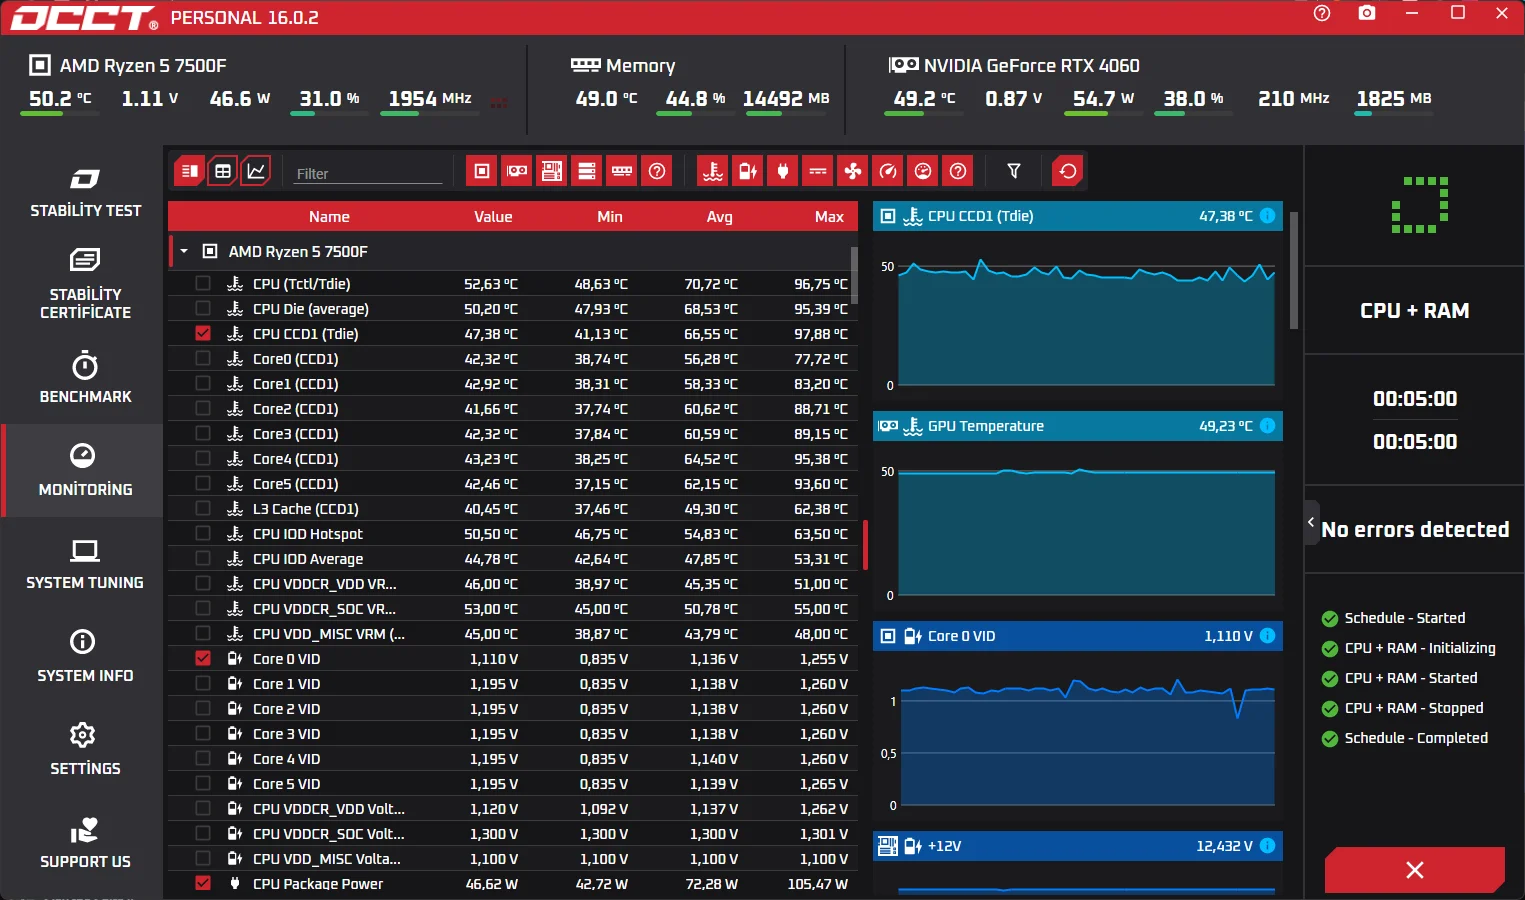Toggle current sensor type filter

818,171
